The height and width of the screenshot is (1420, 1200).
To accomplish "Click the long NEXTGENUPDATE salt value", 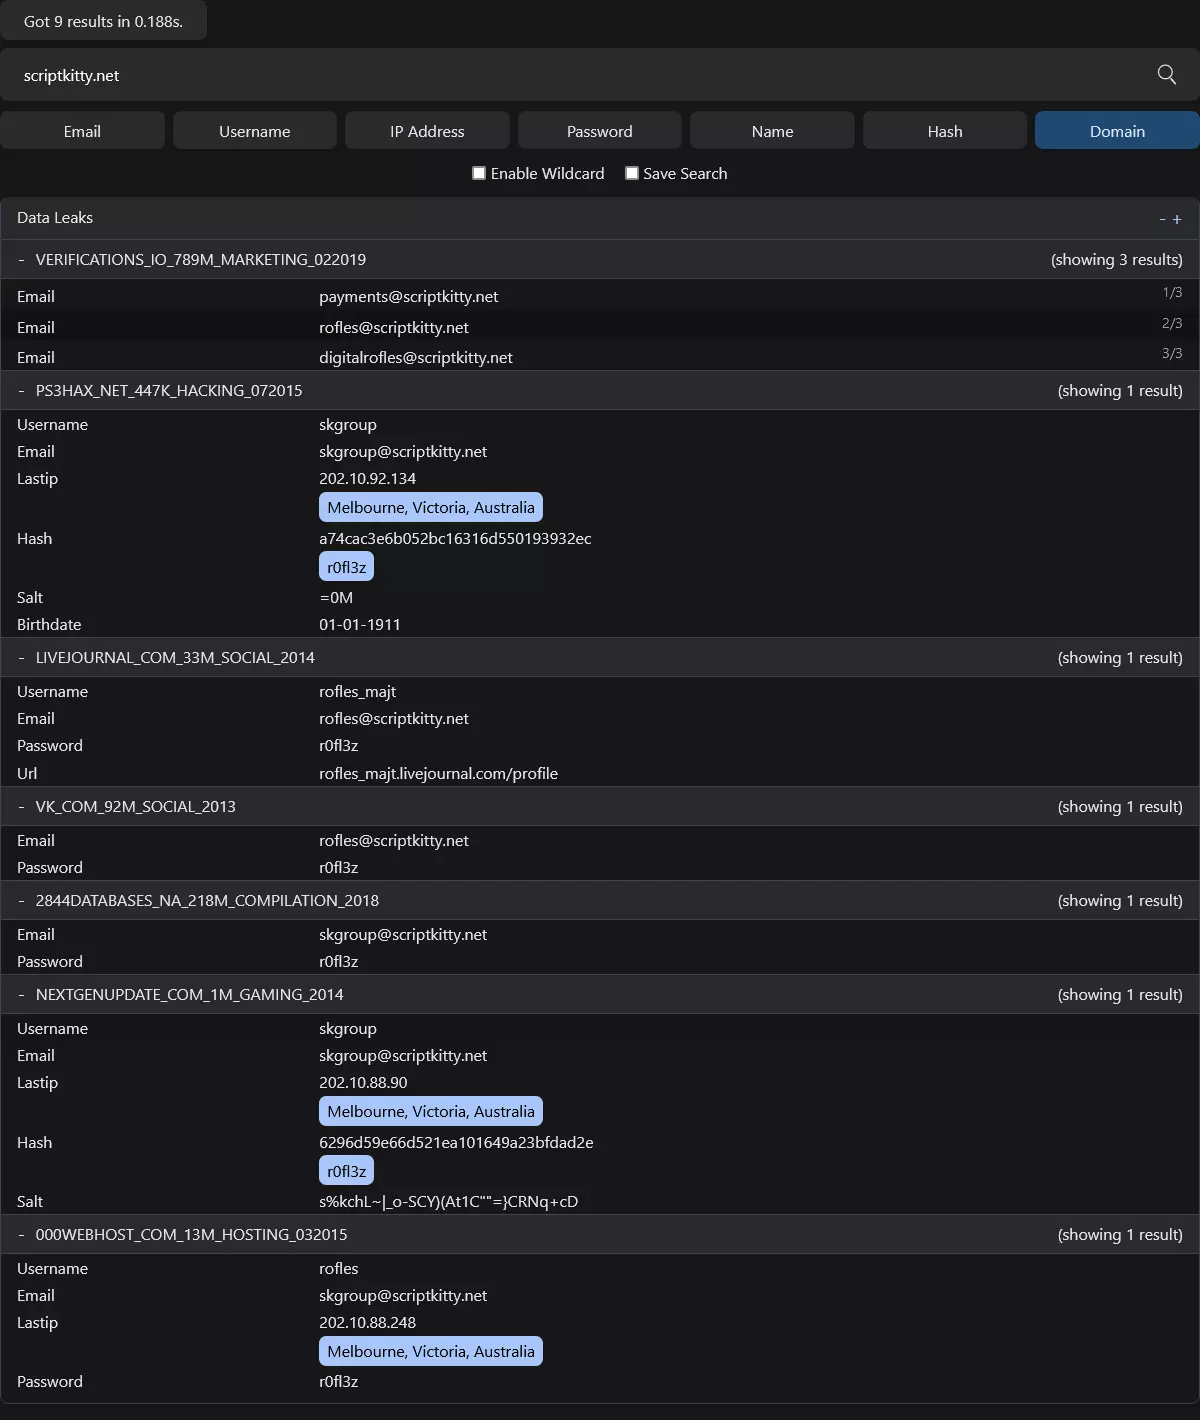I will click(x=448, y=1201).
